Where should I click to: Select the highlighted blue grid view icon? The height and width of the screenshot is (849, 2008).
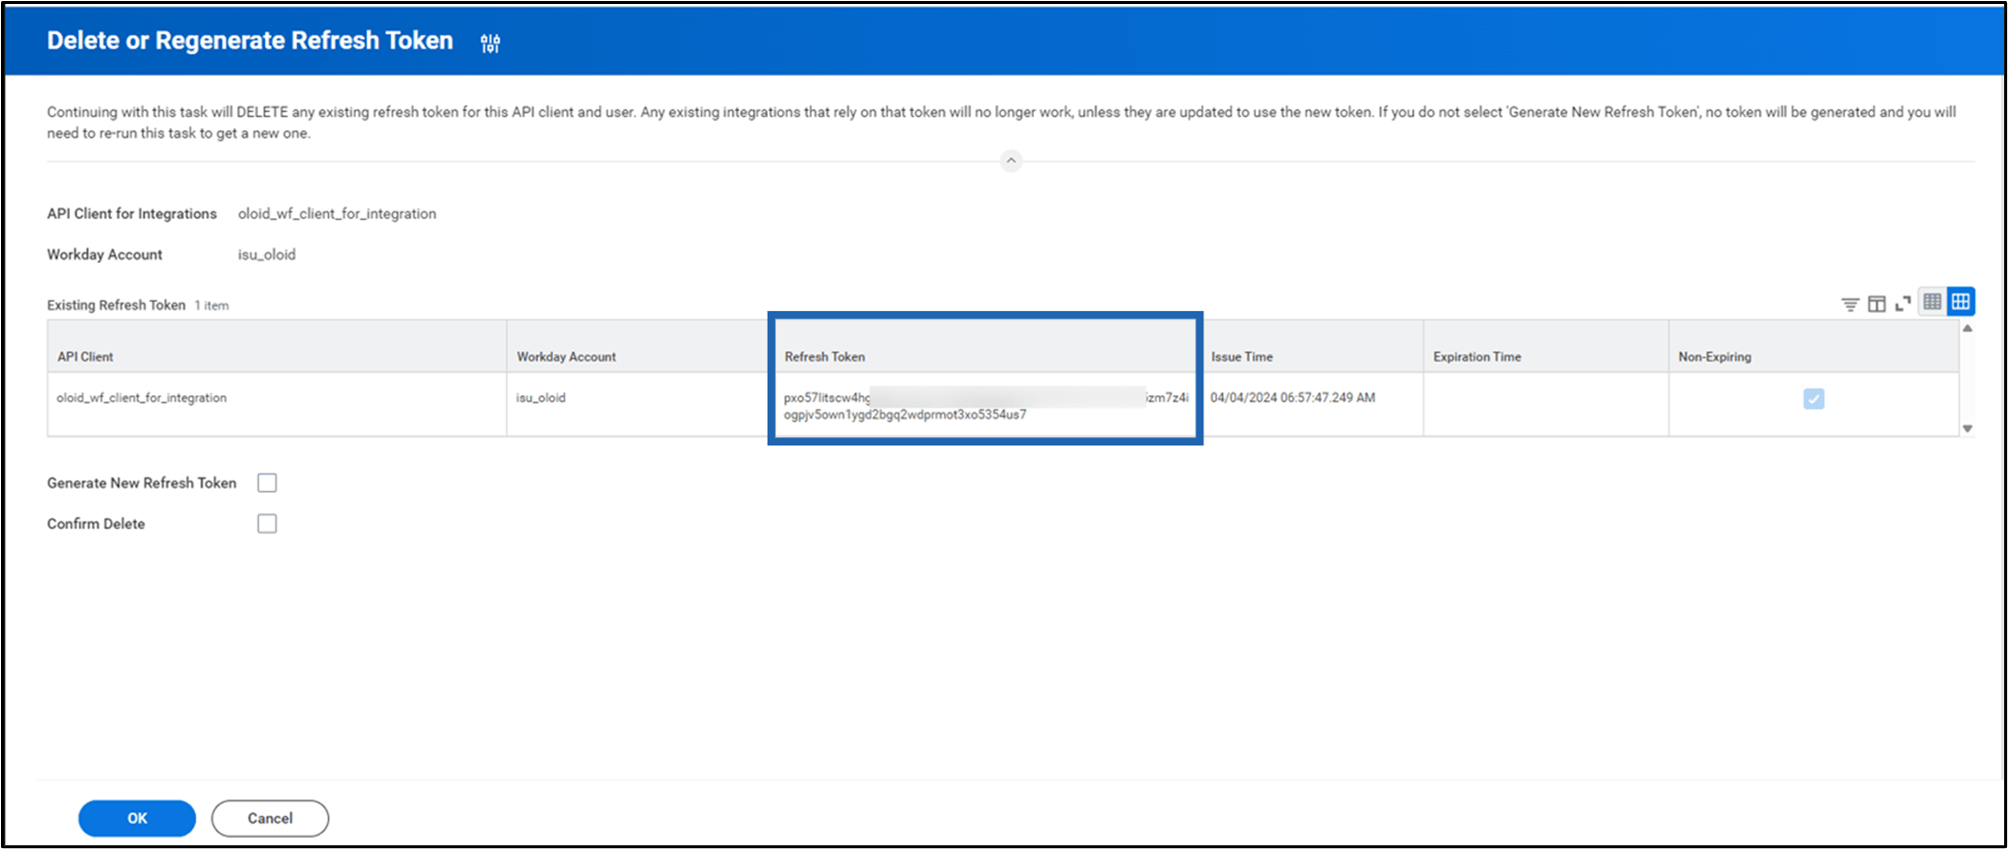click(x=1961, y=301)
